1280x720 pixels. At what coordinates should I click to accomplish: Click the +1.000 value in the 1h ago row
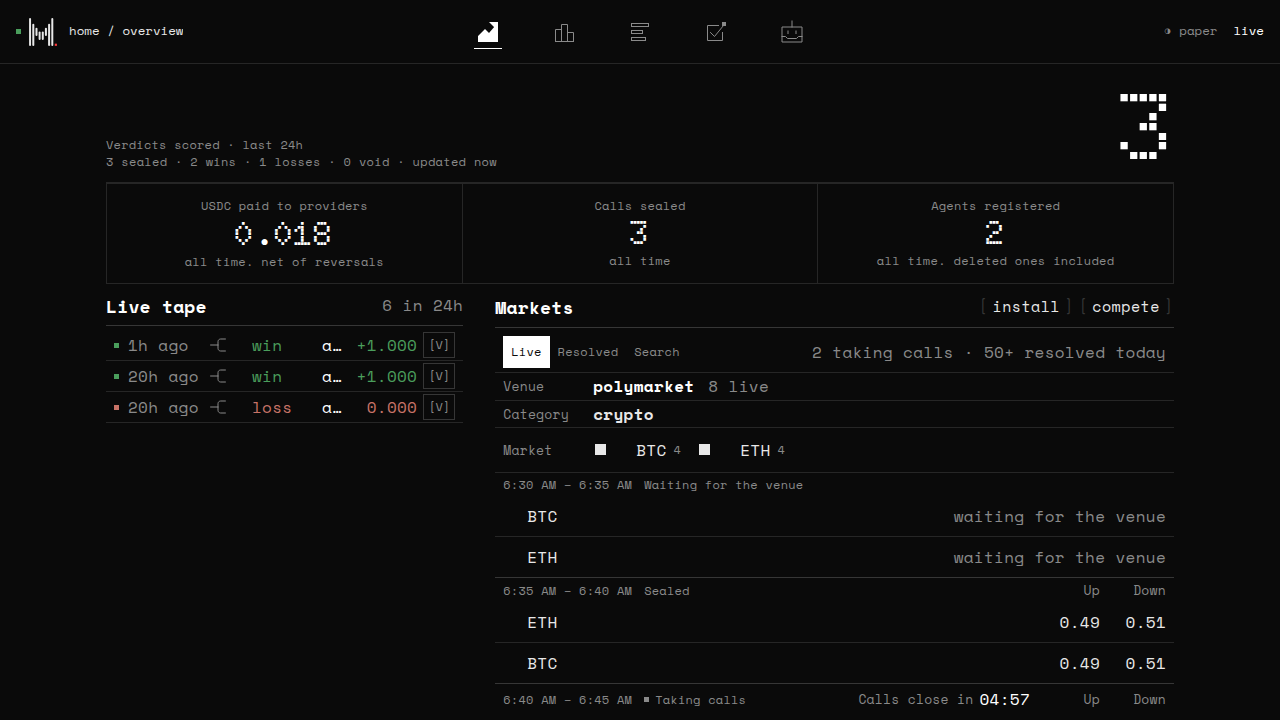387,346
